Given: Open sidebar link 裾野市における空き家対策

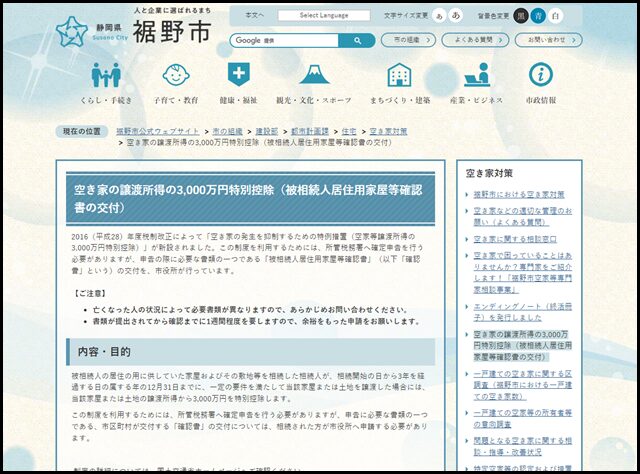Looking at the screenshot, I should click(519, 195).
